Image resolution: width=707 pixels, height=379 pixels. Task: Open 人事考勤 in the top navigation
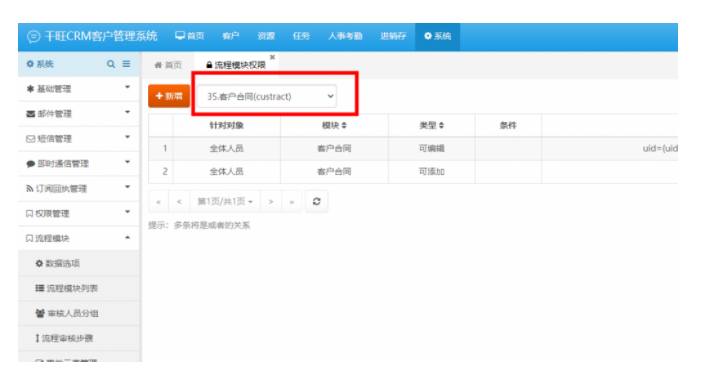(345, 36)
